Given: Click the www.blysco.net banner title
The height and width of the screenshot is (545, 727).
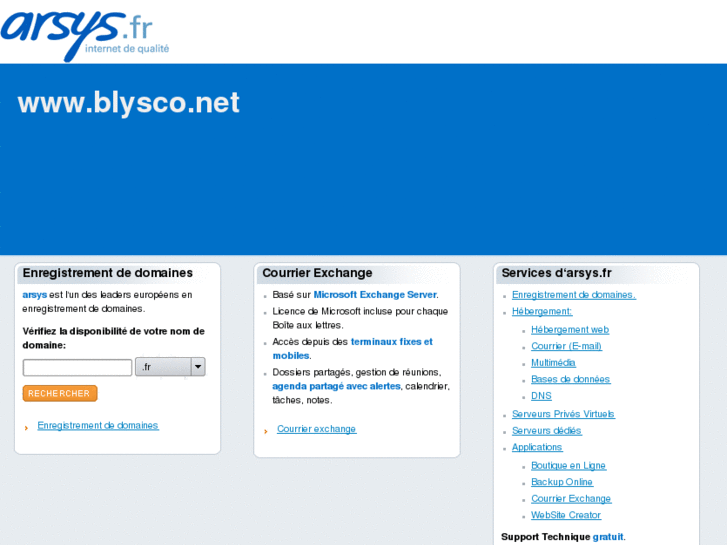Looking at the screenshot, I should 128,103.
